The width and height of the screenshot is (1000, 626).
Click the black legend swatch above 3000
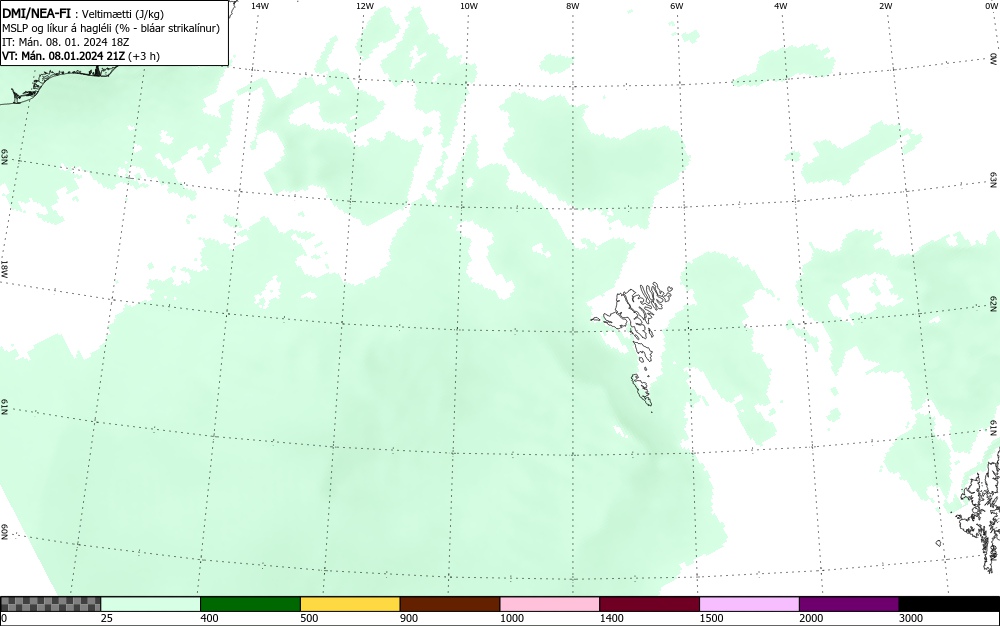(x=949, y=604)
